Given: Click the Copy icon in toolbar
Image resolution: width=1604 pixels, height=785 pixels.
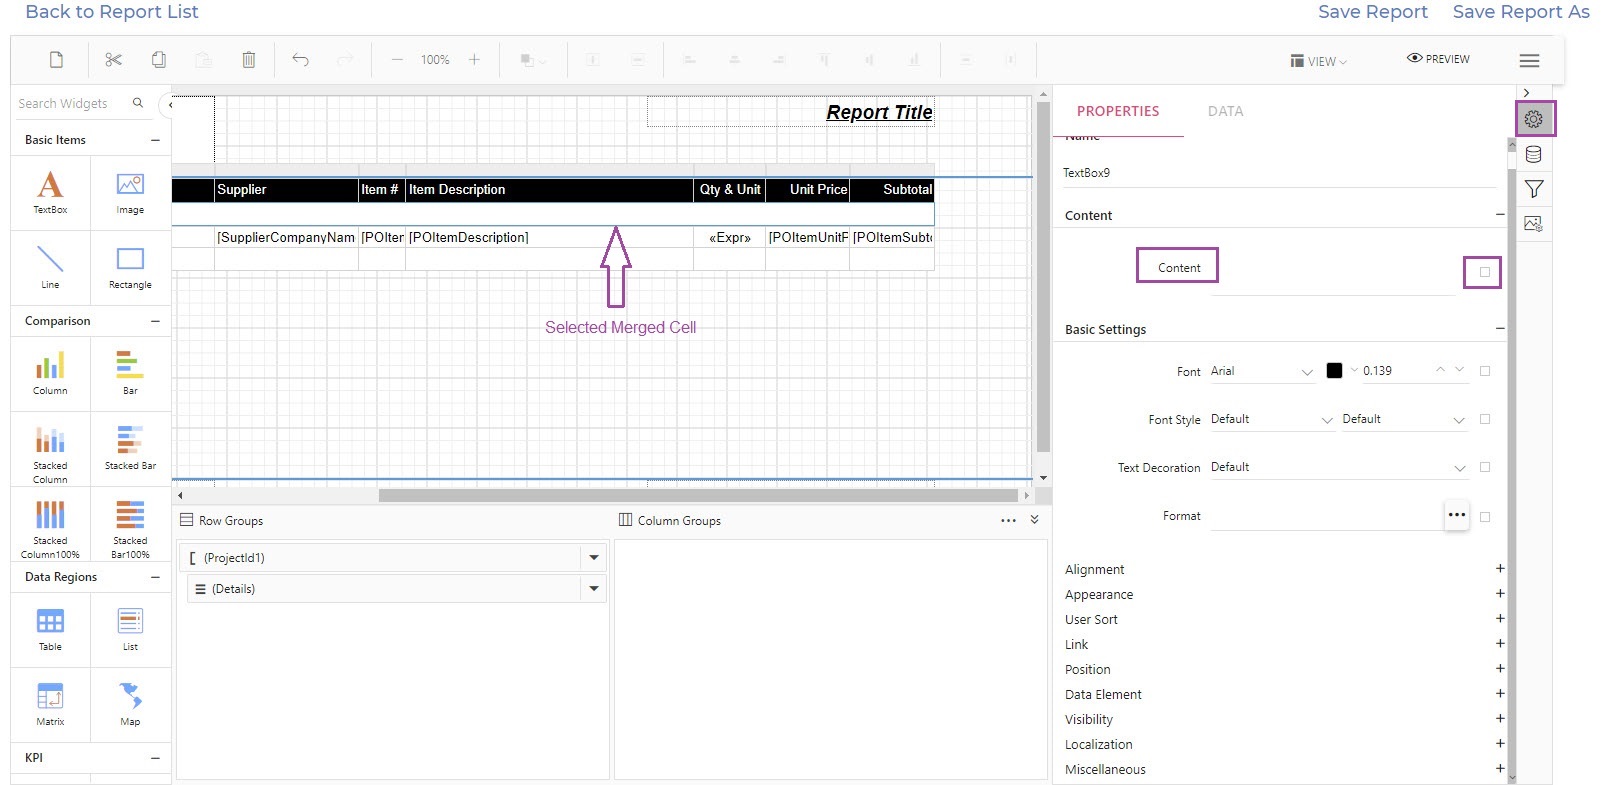Looking at the screenshot, I should click(x=159, y=60).
